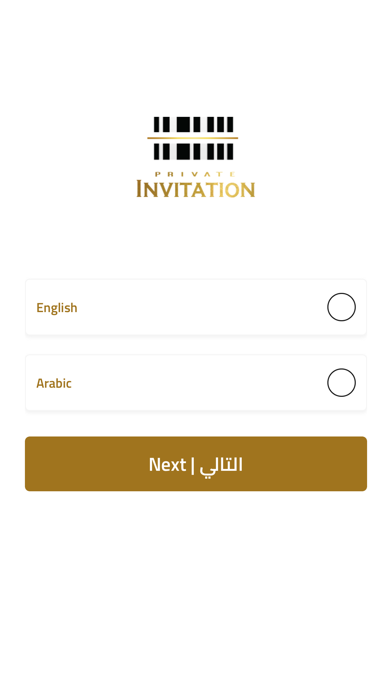Choose the English language label
The width and height of the screenshot is (392, 696).
point(57,307)
